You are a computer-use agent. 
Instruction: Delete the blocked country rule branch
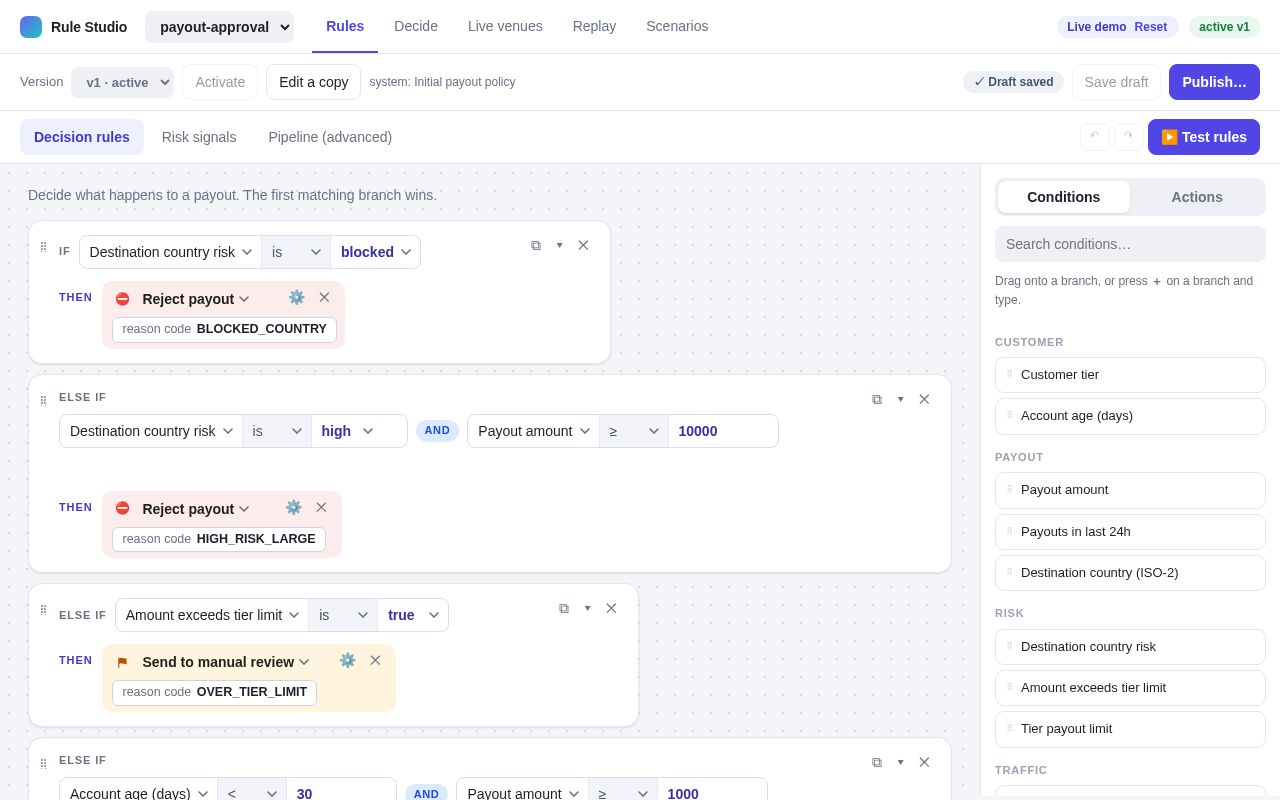(583, 245)
